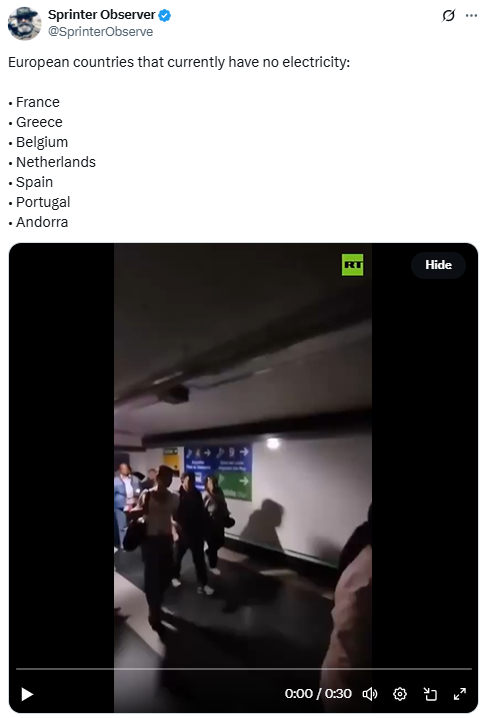Open the @SprinterObserve handle link
The image size is (483, 718).
click(101, 32)
